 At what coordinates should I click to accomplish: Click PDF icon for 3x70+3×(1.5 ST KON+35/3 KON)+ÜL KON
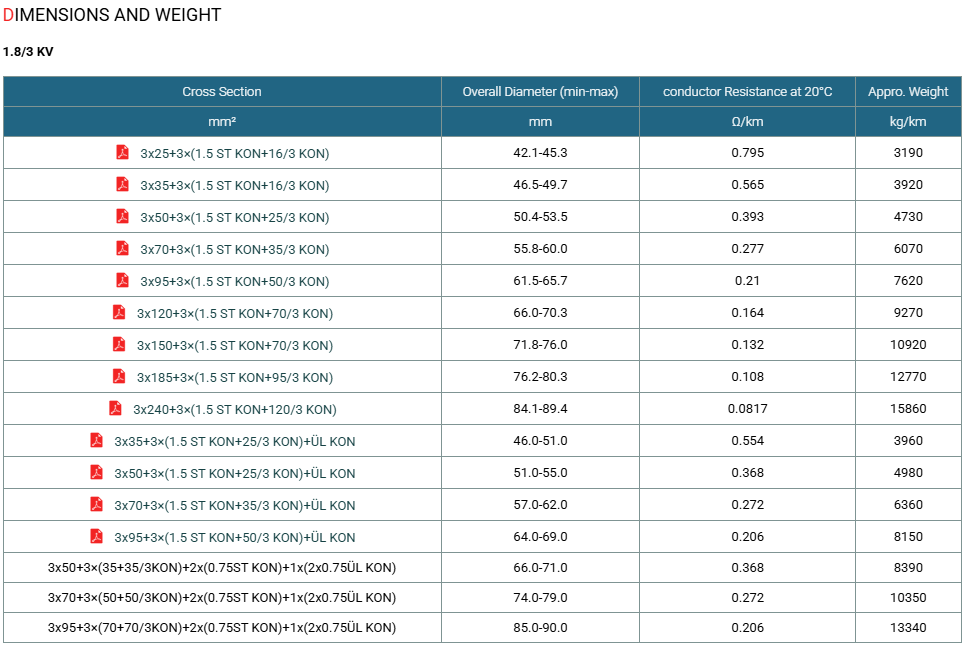[x=97, y=504]
